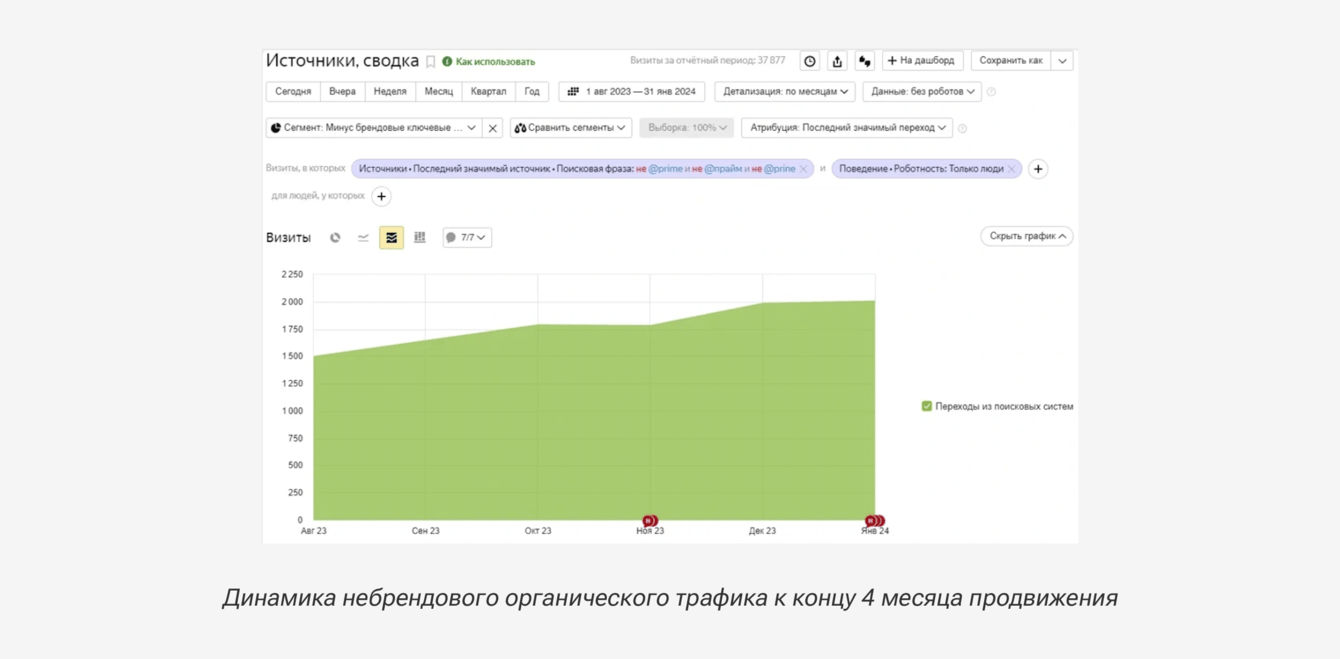Click the export share icon
The image size is (1340, 659).
837,61
